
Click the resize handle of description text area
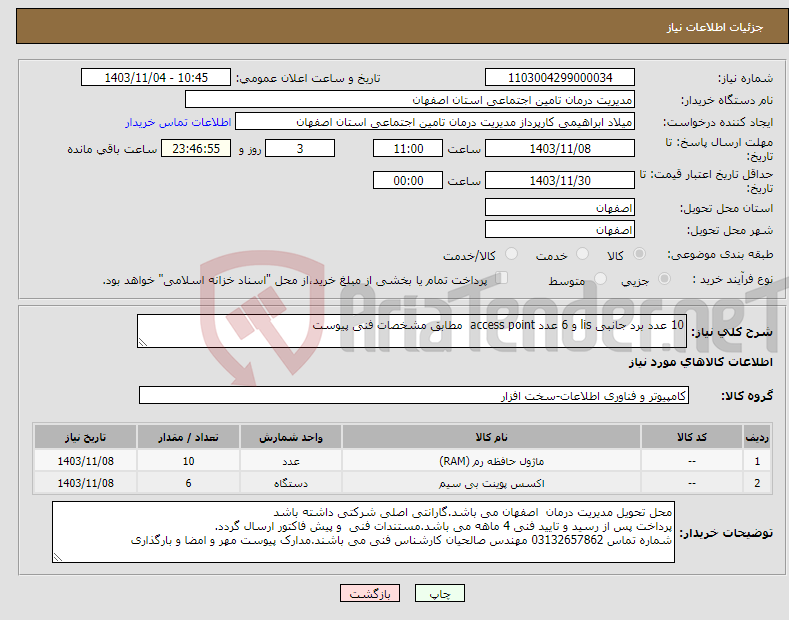[x=143, y=342]
